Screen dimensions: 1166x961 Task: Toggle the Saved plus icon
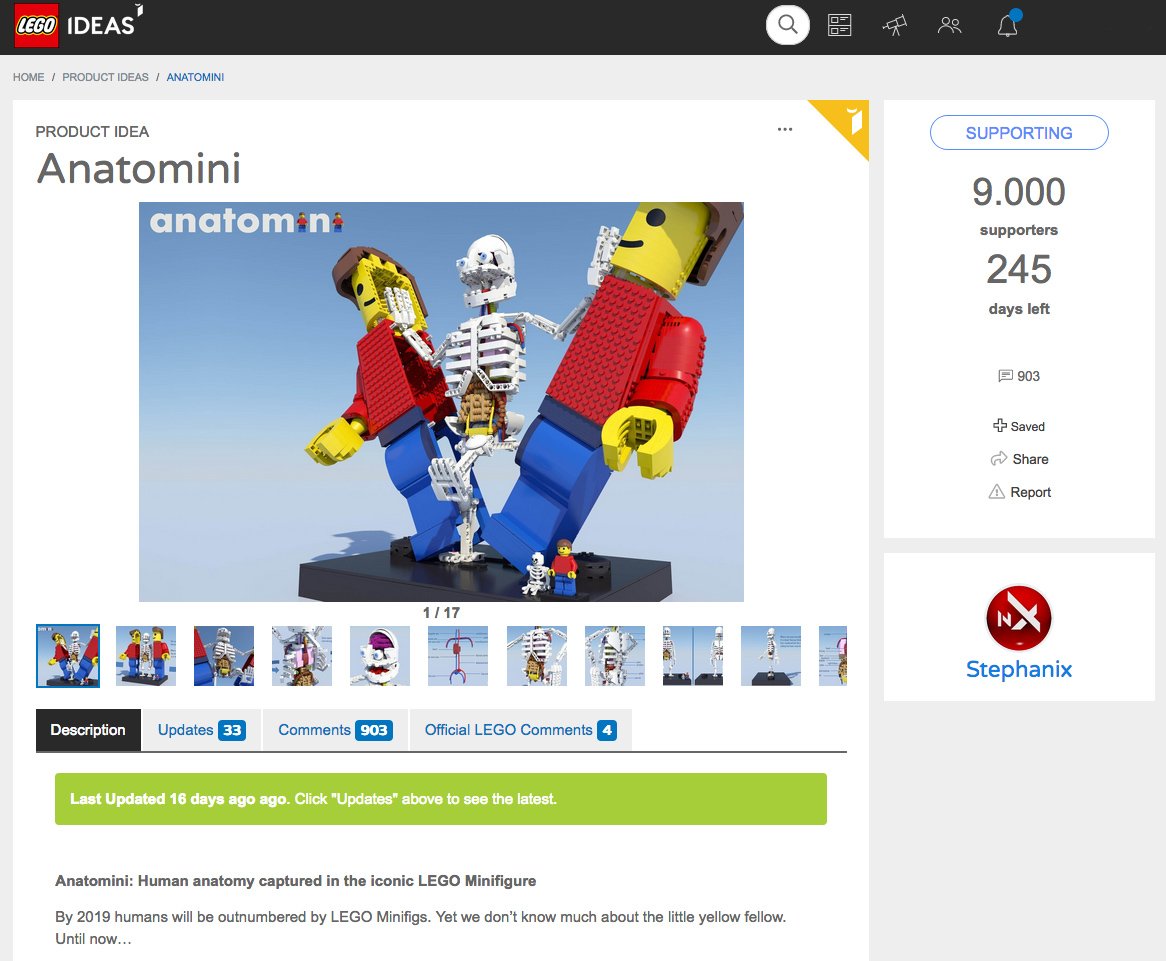tap(999, 425)
